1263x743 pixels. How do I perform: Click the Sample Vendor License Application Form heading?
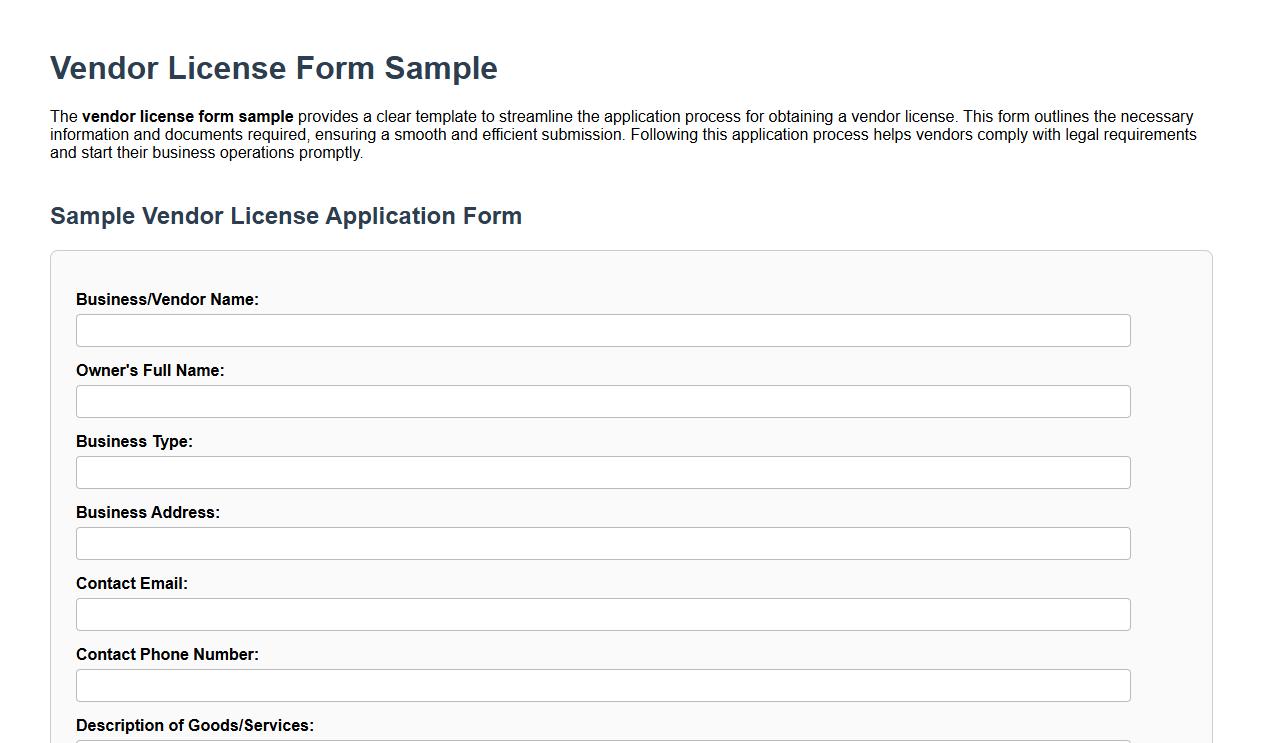[286, 216]
